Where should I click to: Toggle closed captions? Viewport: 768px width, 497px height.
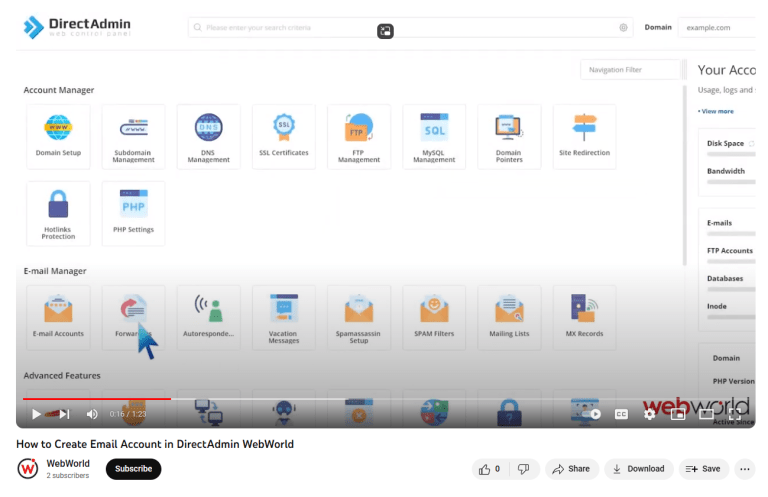(x=621, y=414)
